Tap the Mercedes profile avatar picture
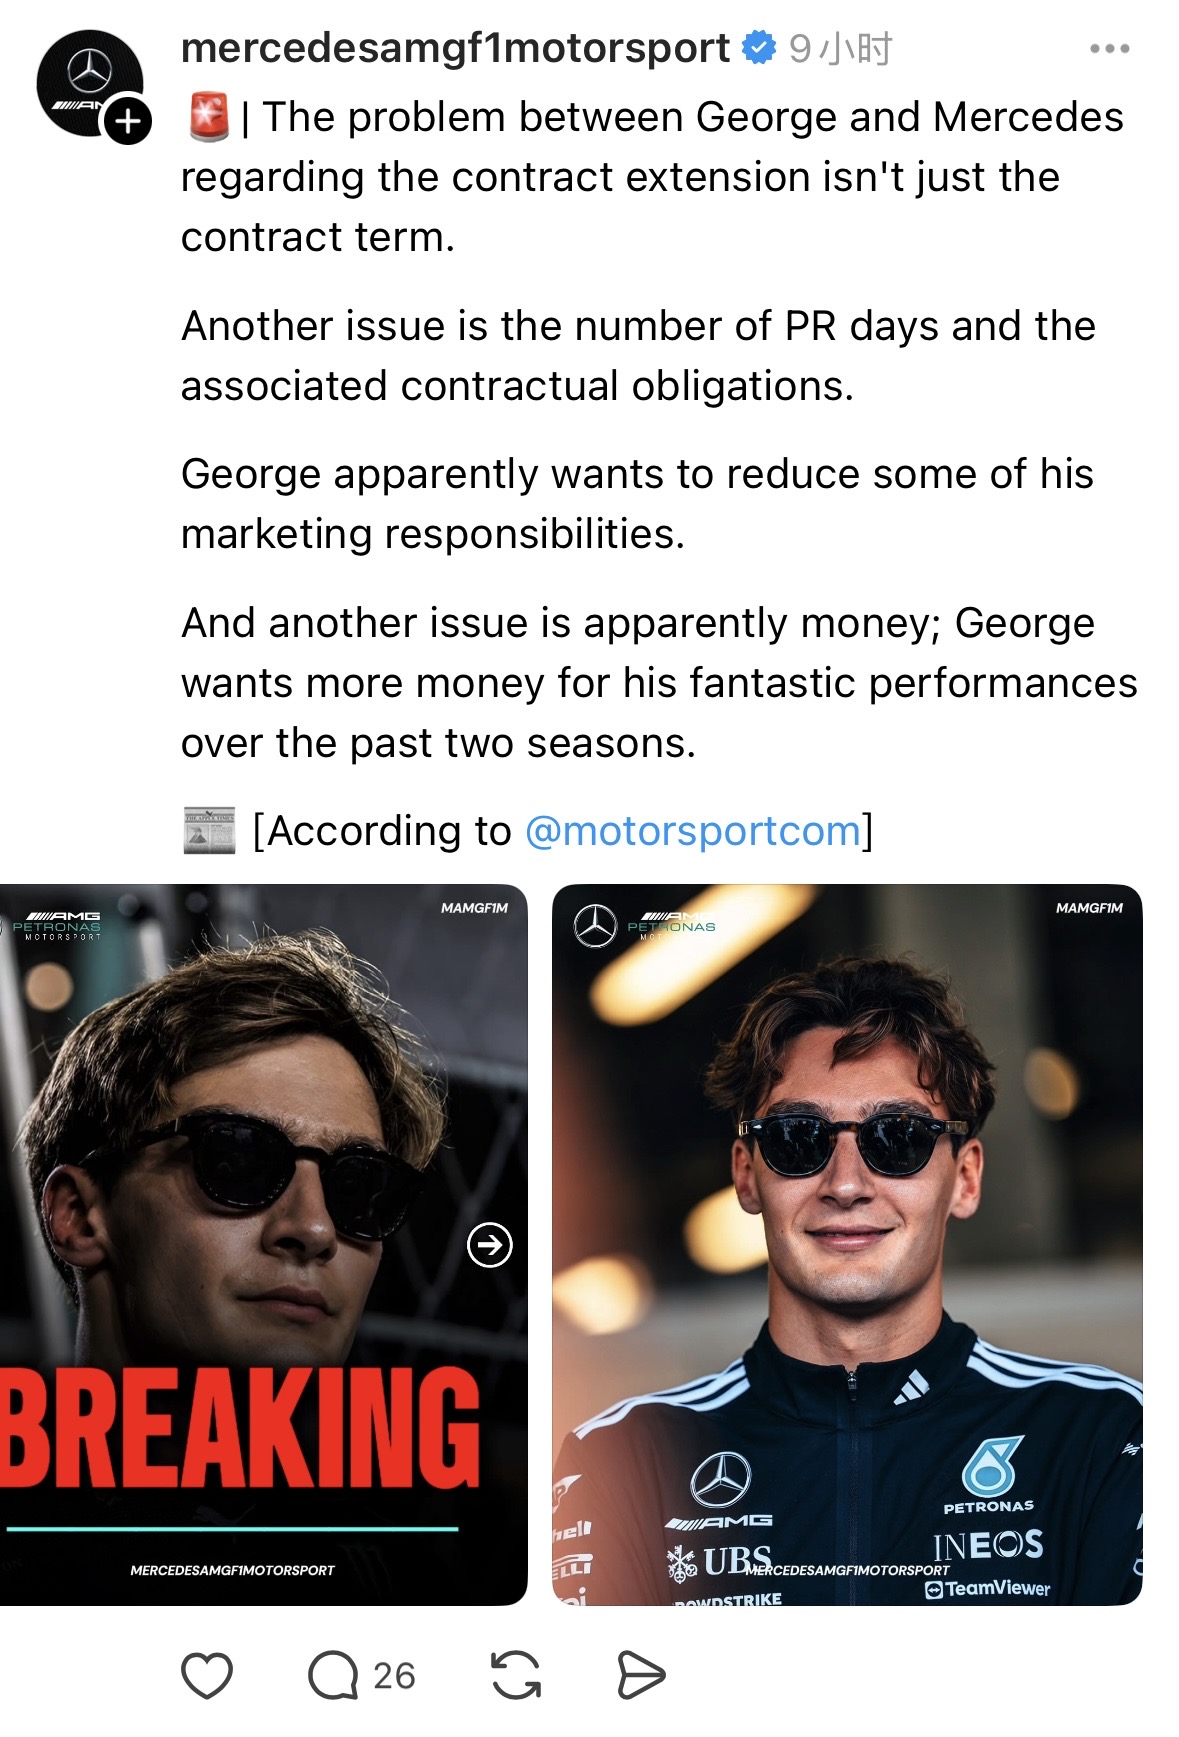Image resolution: width=1179 pixels, height=1737 pixels. pos(89,83)
